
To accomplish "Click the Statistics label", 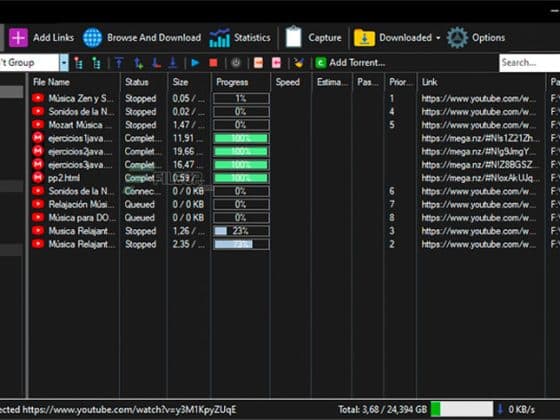I will pos(252,38).
